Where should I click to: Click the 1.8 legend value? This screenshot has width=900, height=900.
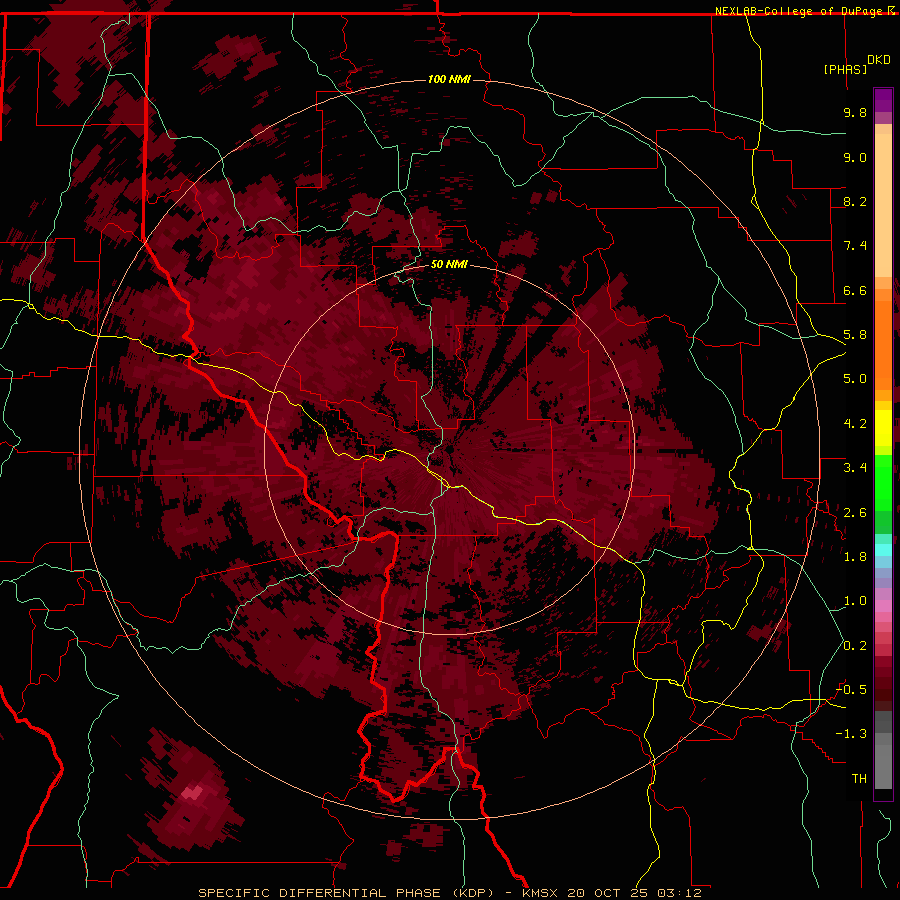pyautogui.click(x=855, y=557)
